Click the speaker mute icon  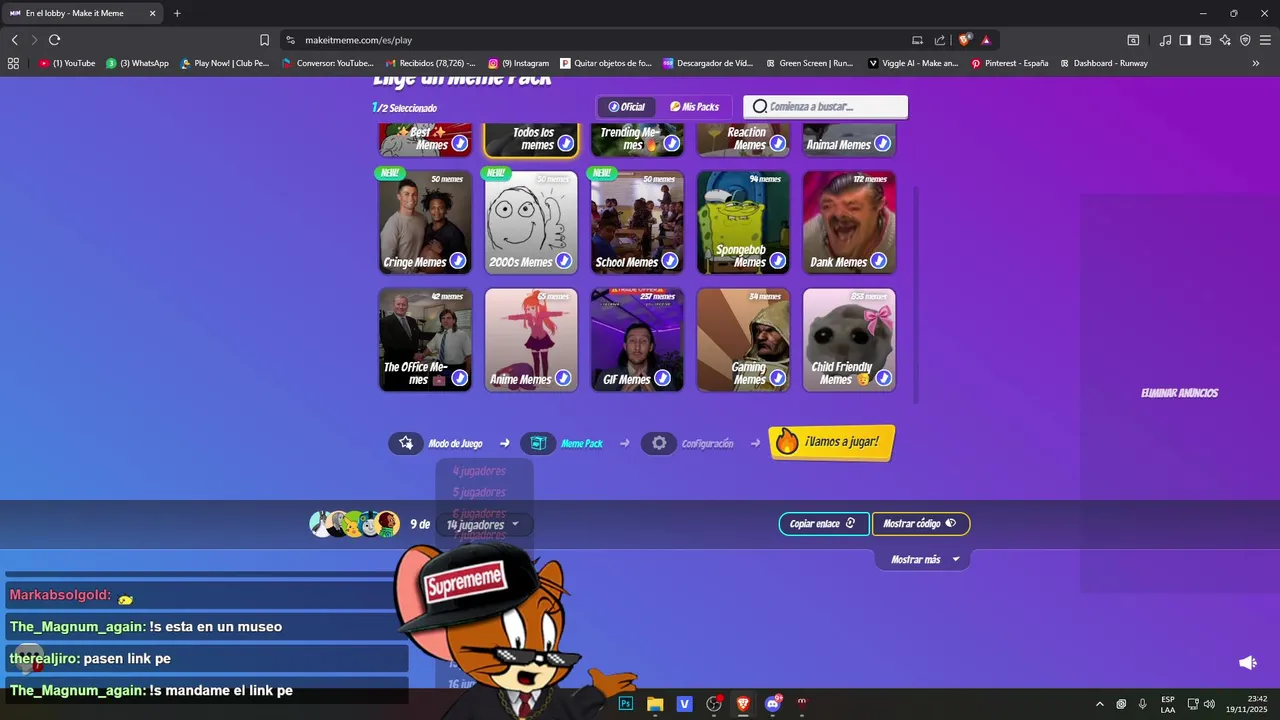tap(1247, 663)
